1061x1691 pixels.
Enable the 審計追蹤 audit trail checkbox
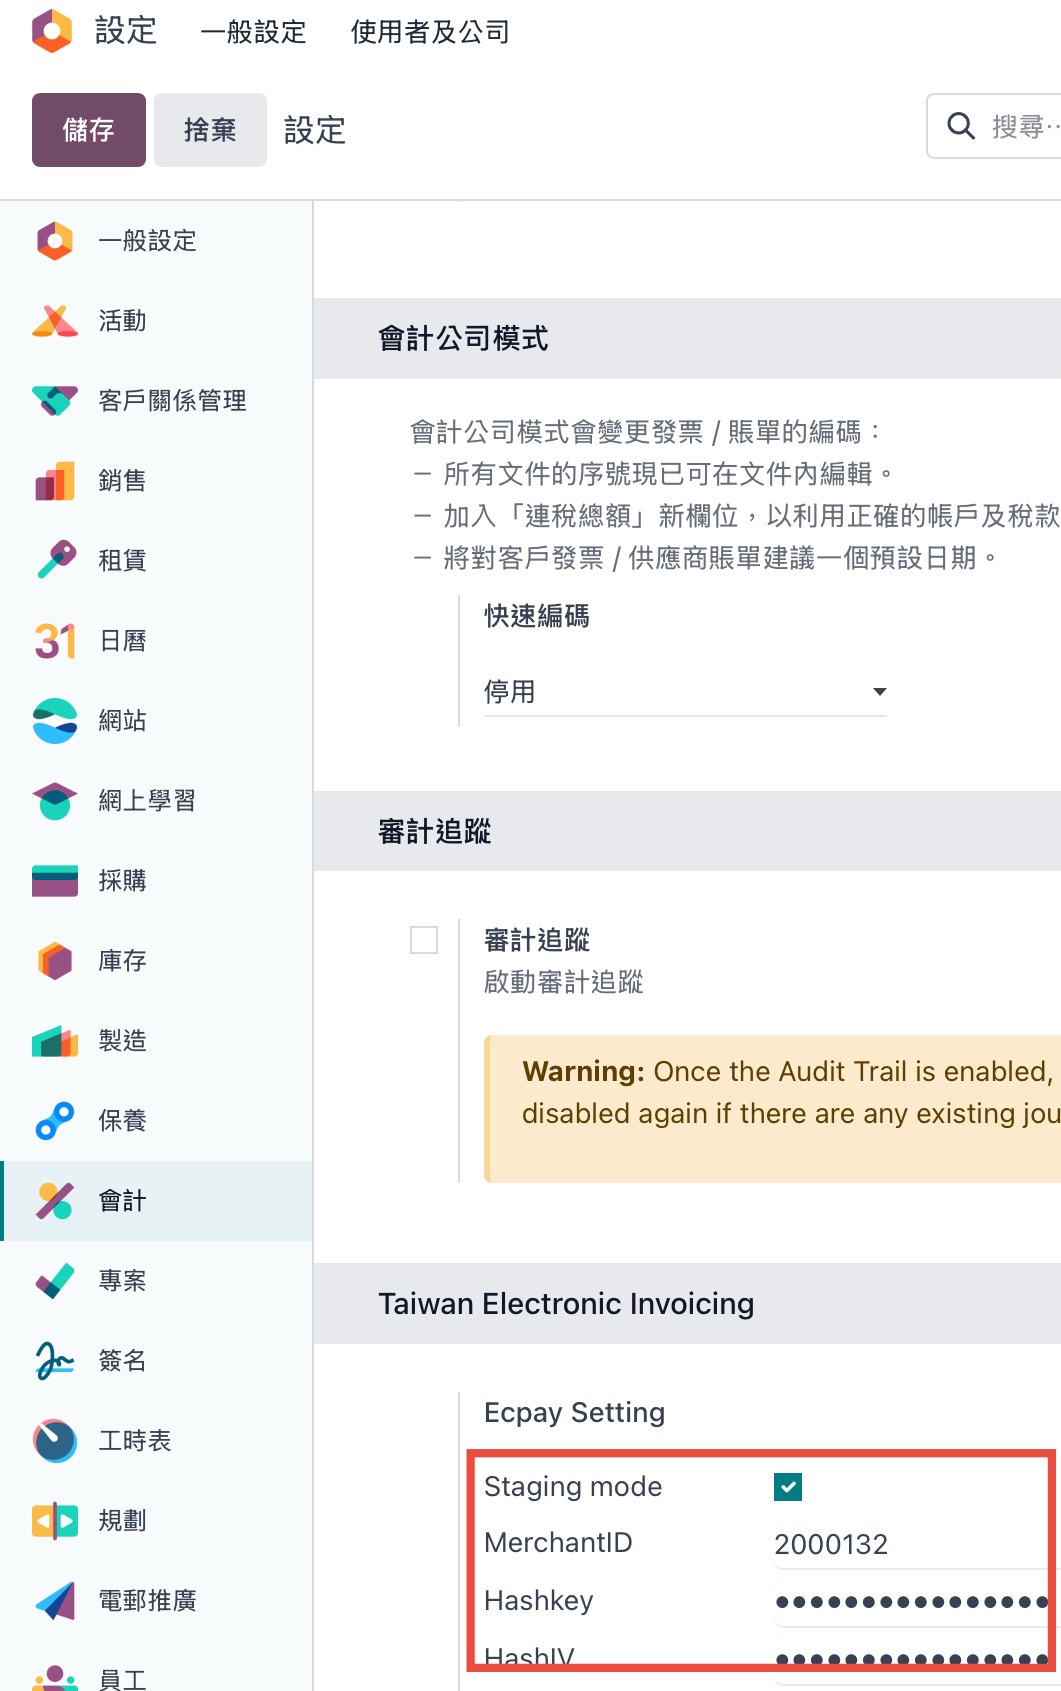424,940
